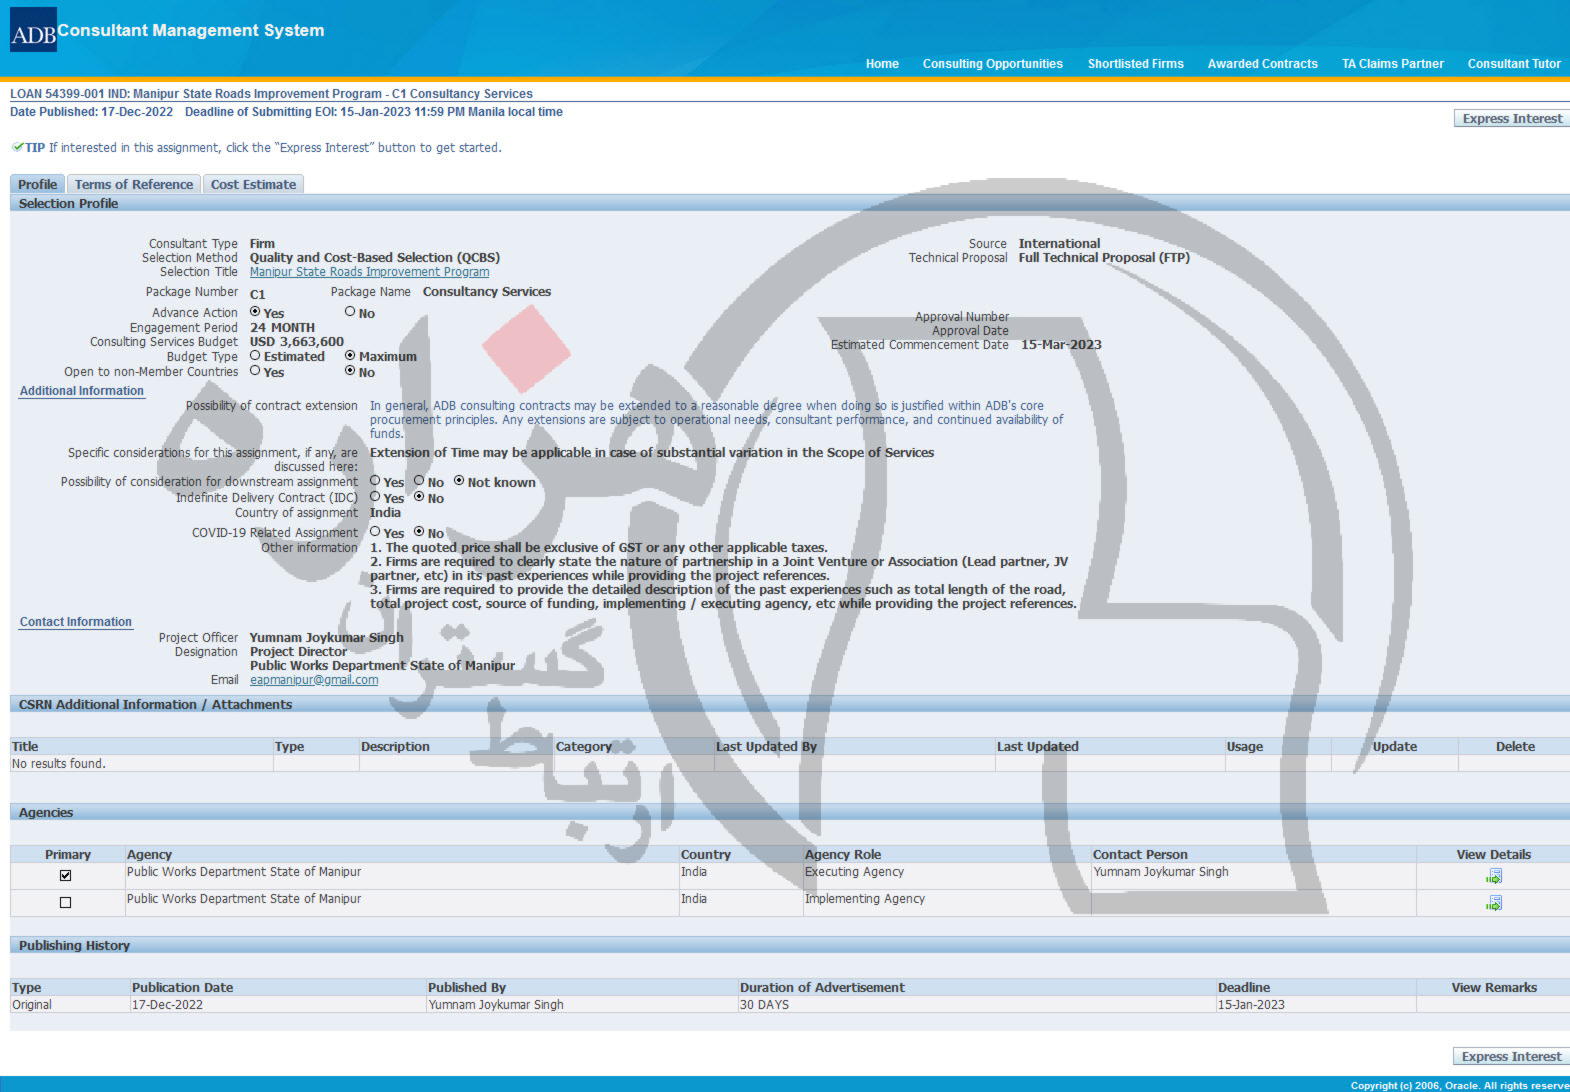1570x1092 pixels.
Task: Open Consultant Tutor menu
Action: [1514, 64]
